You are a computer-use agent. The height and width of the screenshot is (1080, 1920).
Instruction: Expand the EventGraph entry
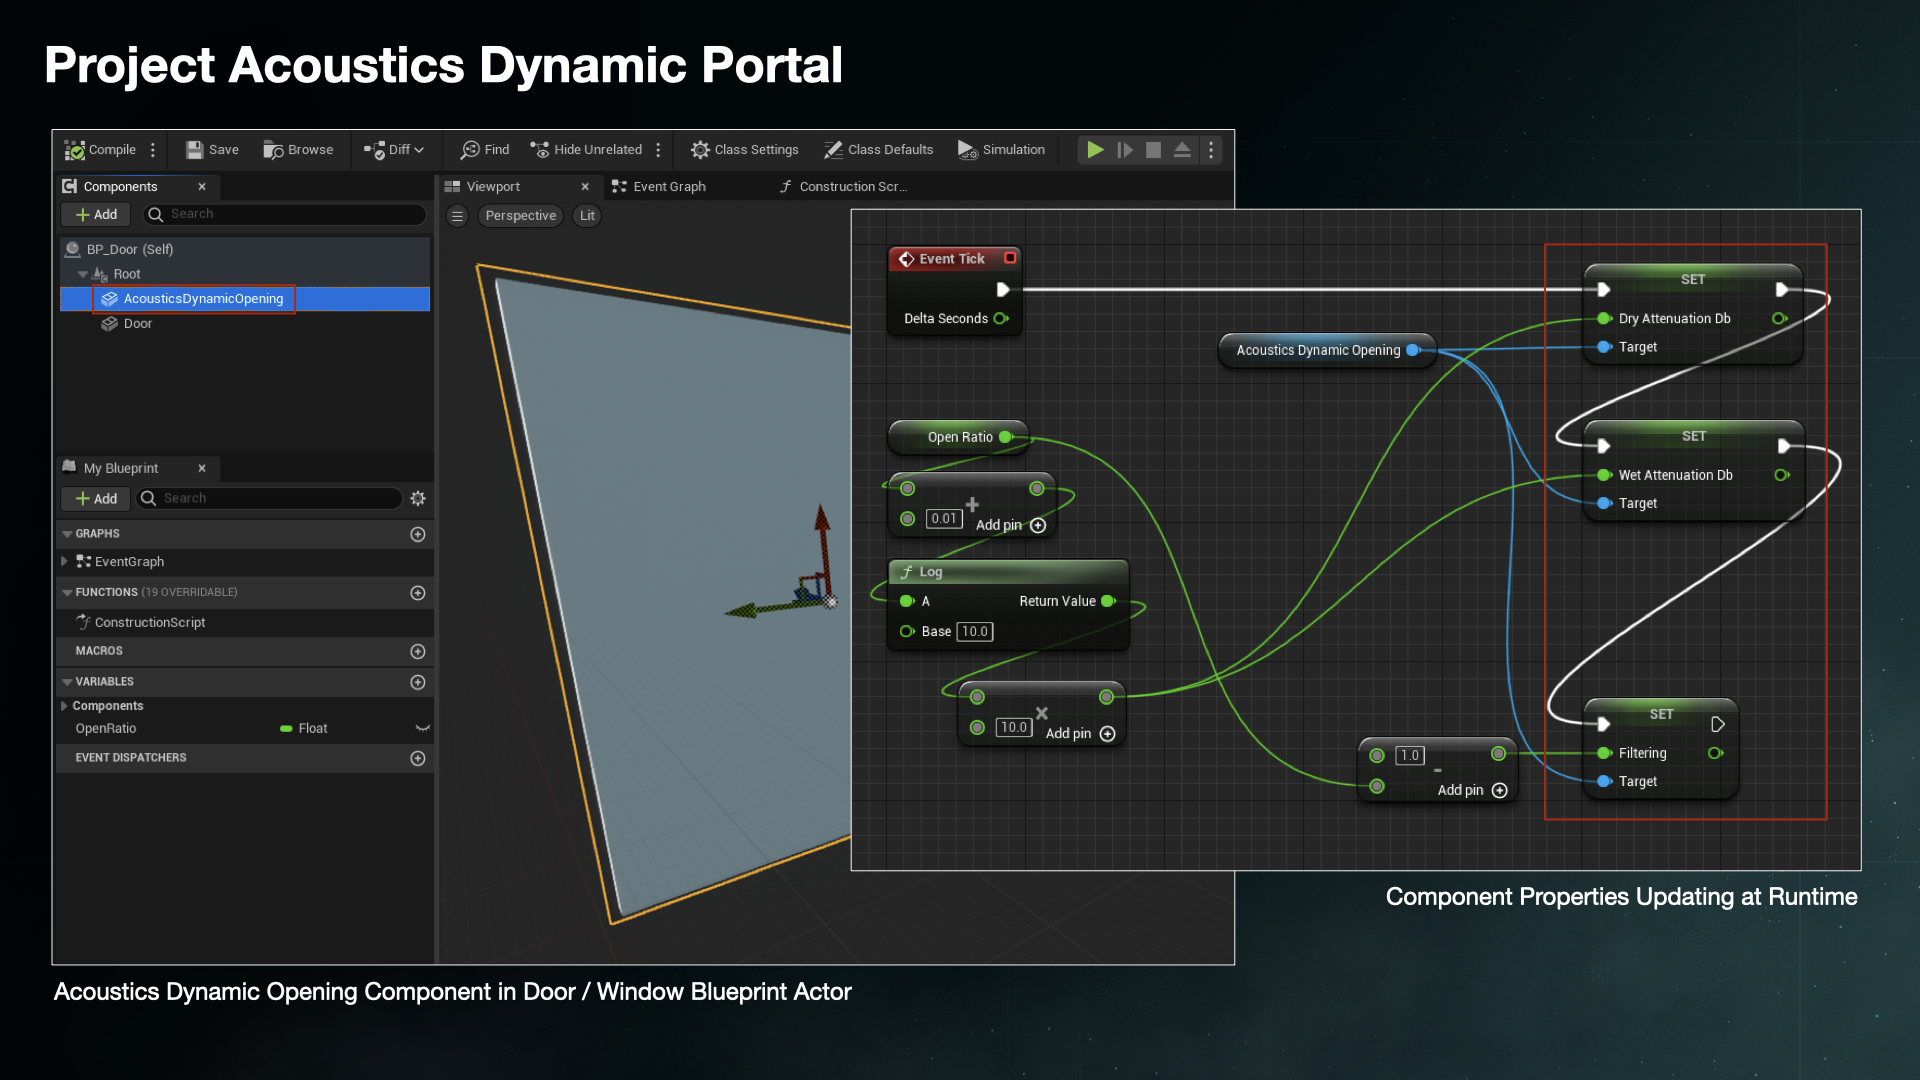pyautogui.click(x=65, y=562)
